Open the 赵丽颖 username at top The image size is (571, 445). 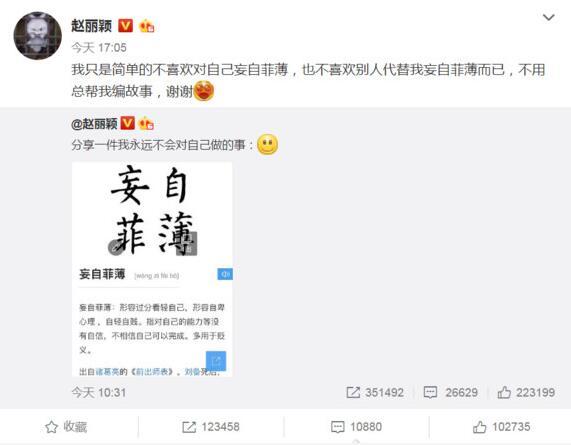click(x=91, y=26)
